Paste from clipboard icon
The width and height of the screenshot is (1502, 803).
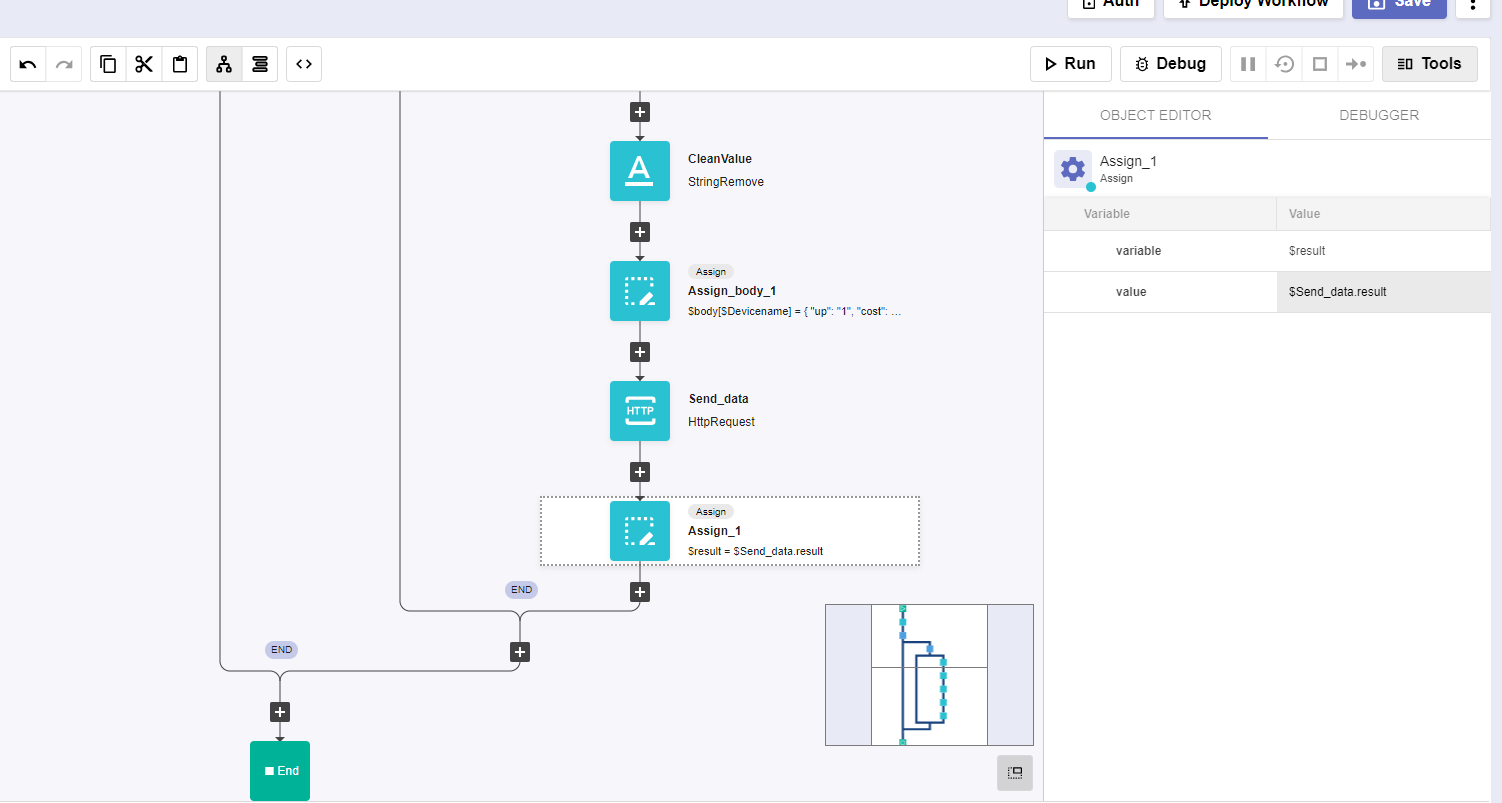[180, 64]
